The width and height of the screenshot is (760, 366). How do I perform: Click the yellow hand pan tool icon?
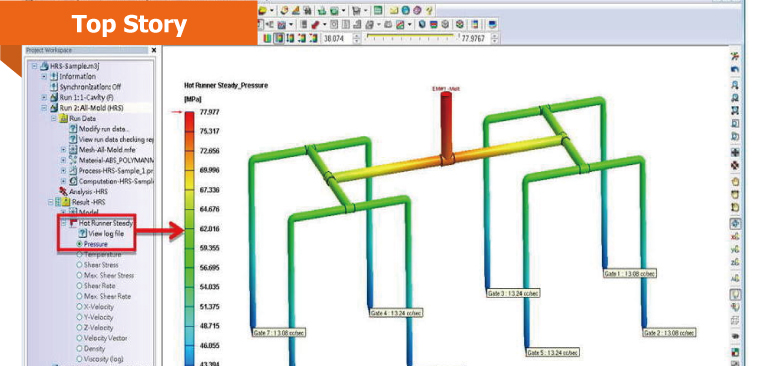pos(735,182)
